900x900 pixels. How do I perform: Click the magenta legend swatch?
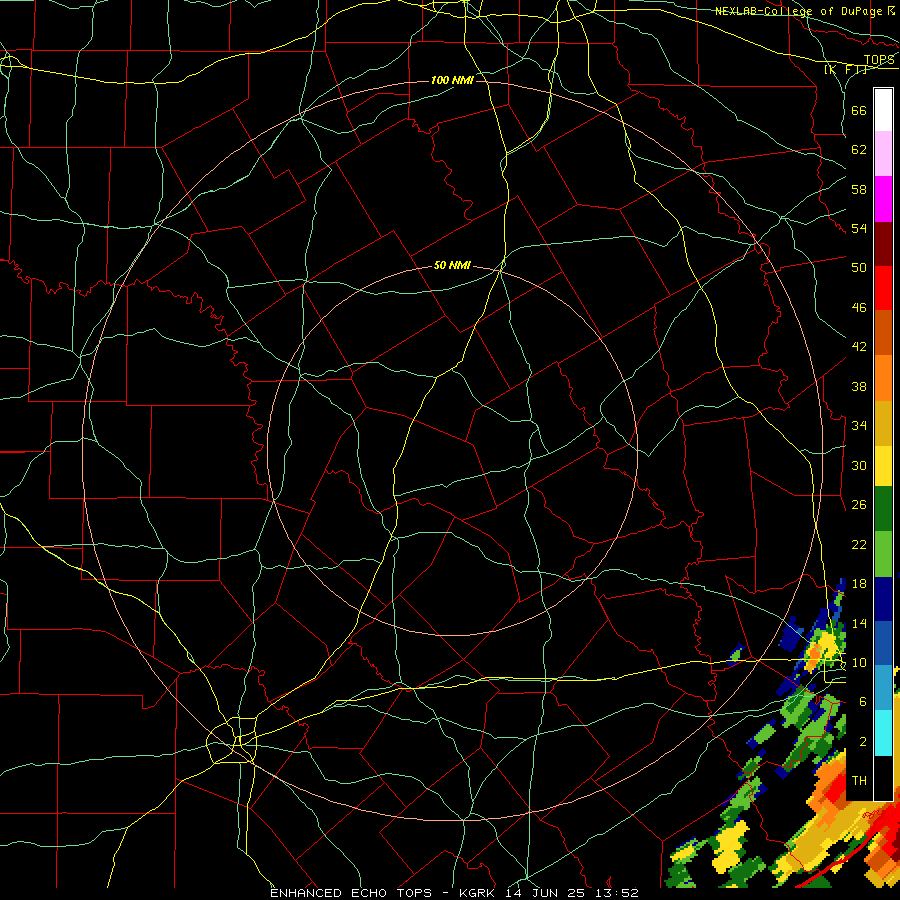pyautogui.click(x=883, y=199)
